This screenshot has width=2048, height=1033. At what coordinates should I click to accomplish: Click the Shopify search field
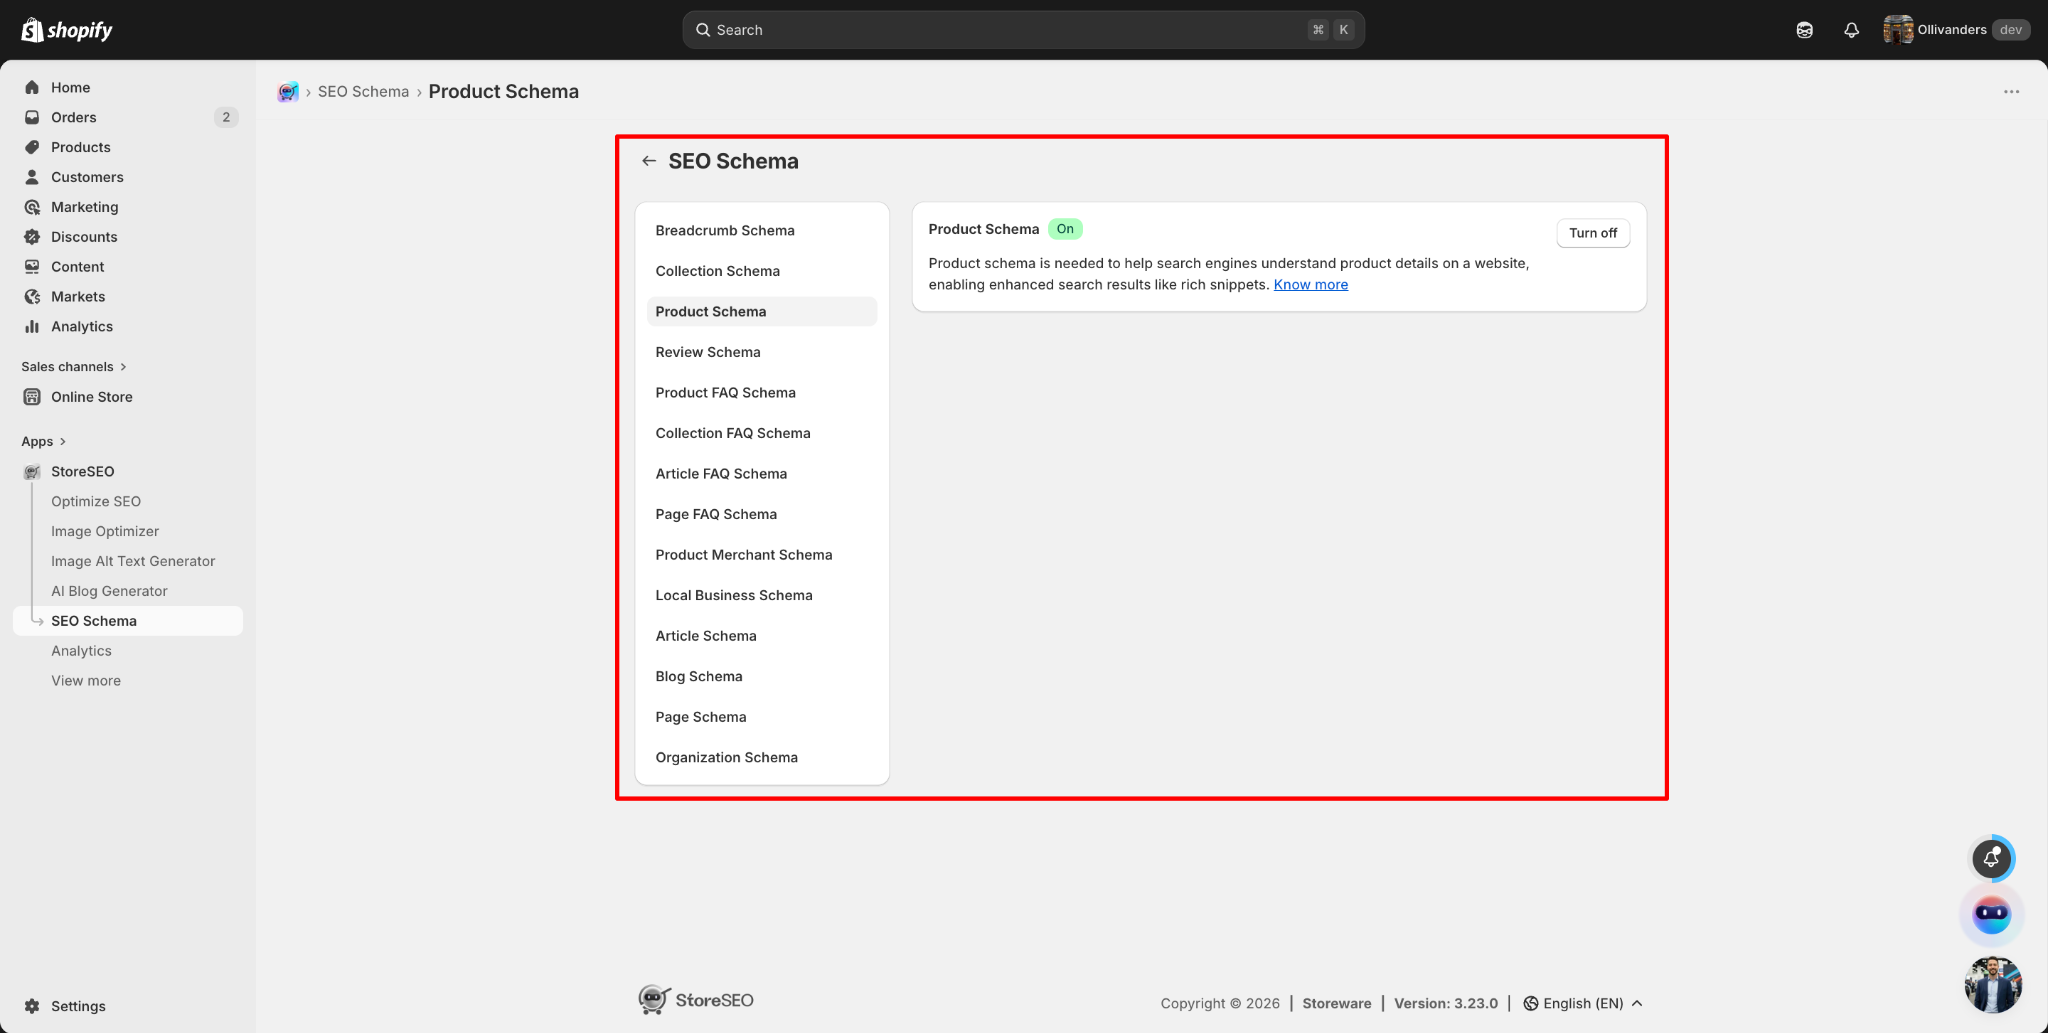click(x=1023, y=30)
